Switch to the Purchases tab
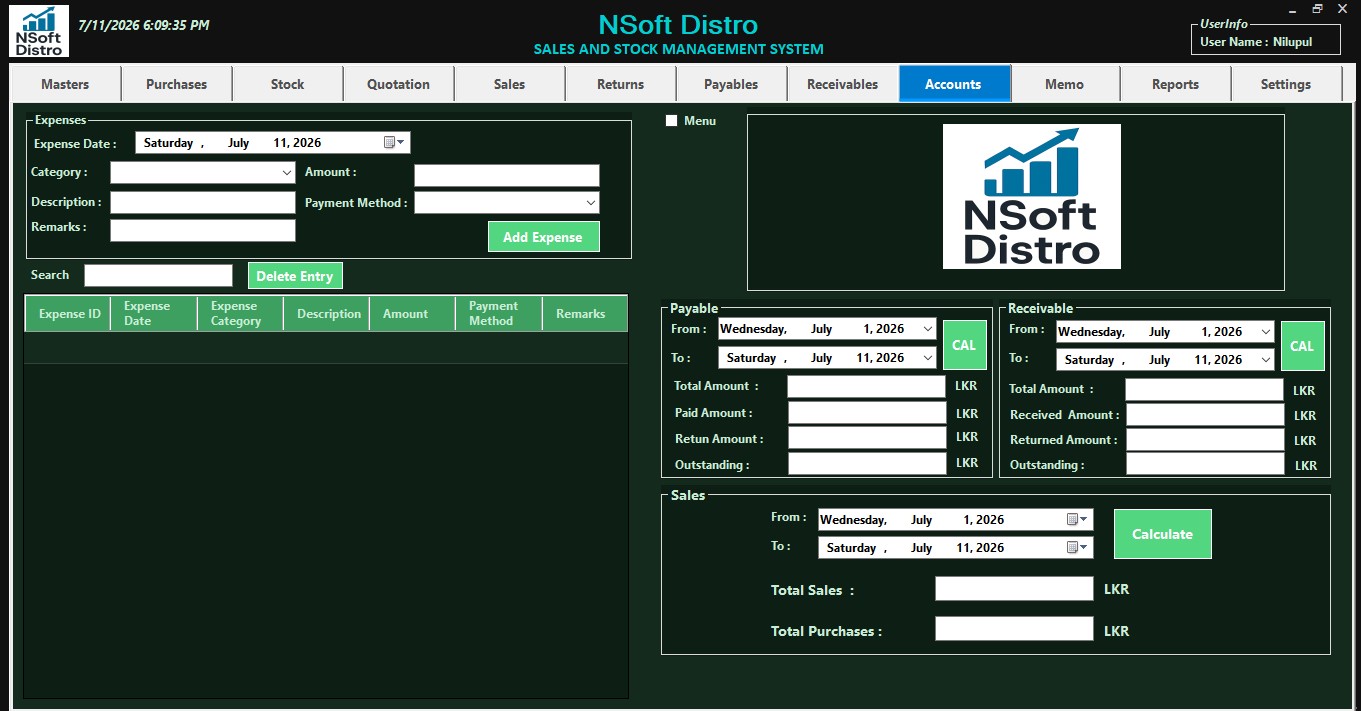This screenshot has width=1361, height=711. click(x=176, y=84)
